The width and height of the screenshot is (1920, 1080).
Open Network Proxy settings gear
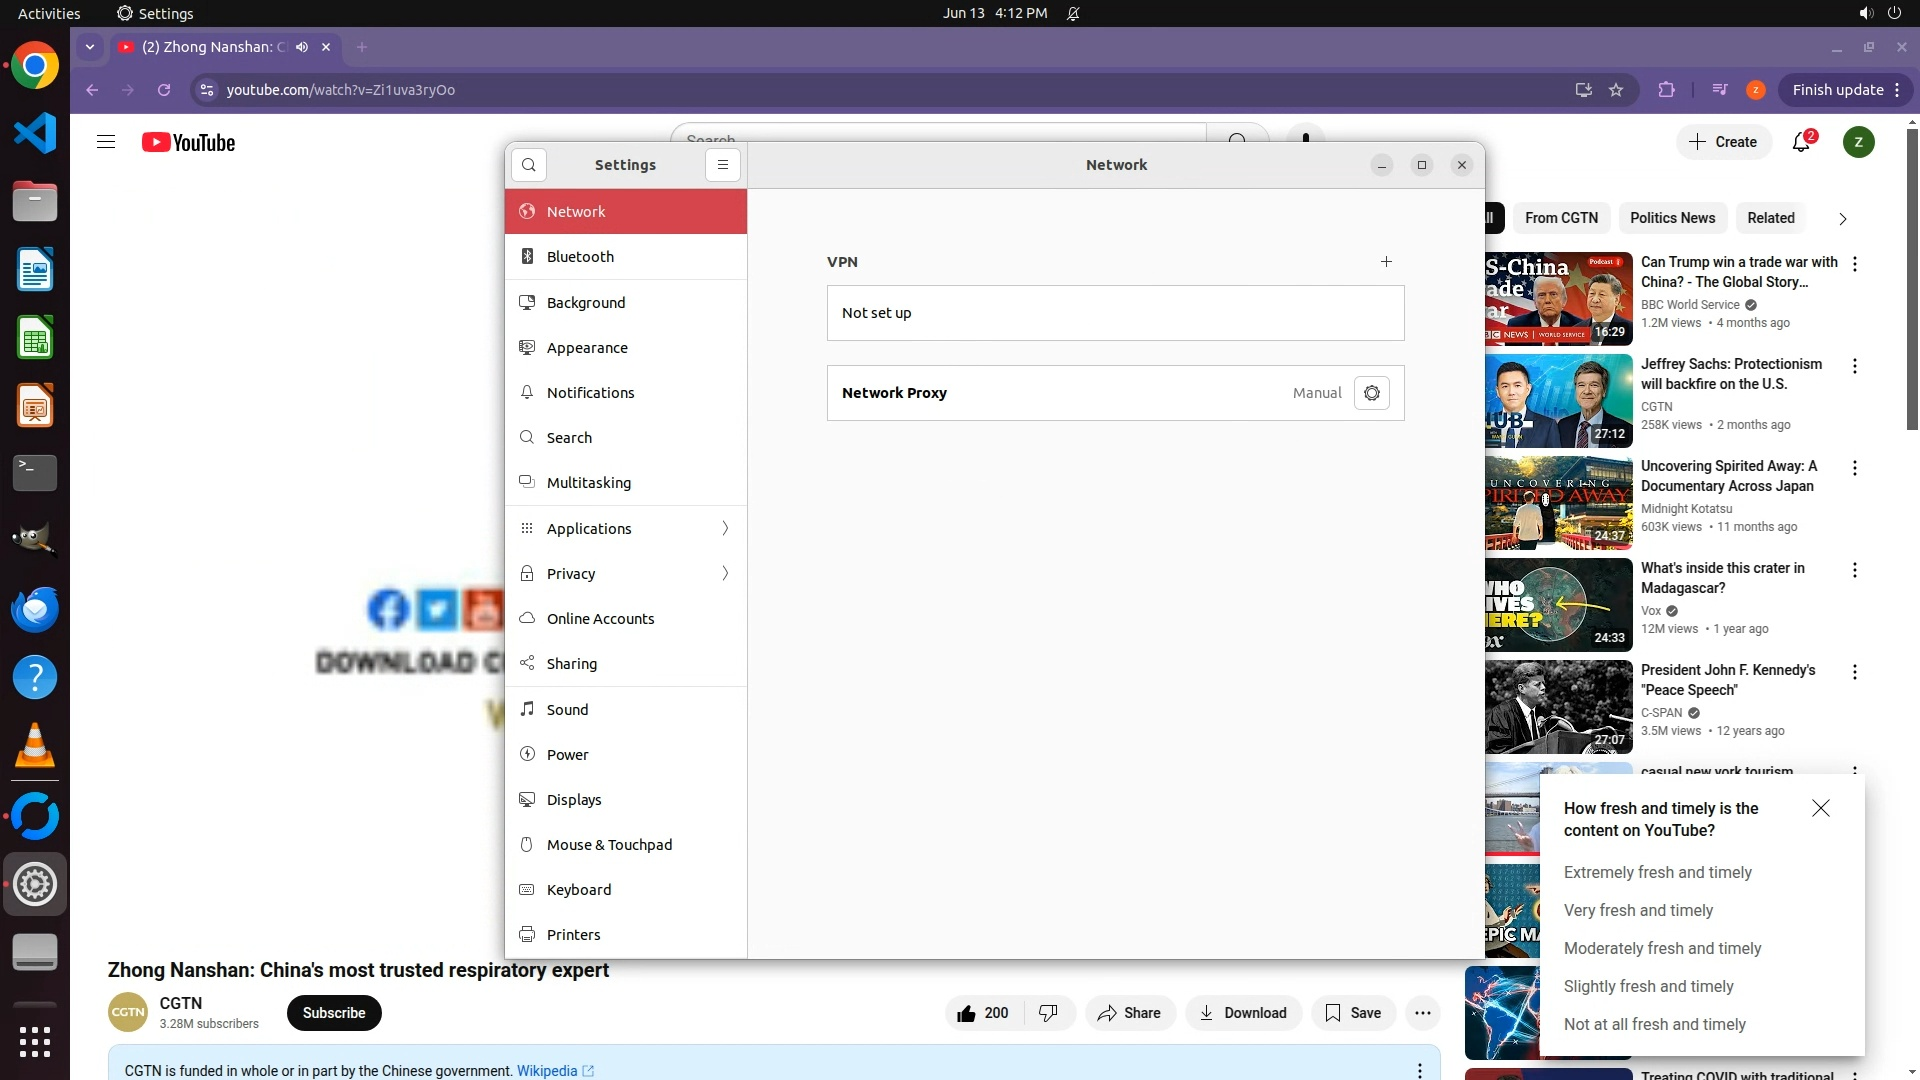tap(1371, 393)
